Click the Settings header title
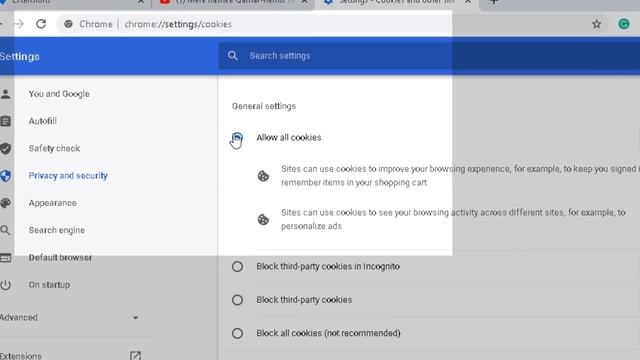The width and height of the screenshot is (640, 360). coord(20,56)
